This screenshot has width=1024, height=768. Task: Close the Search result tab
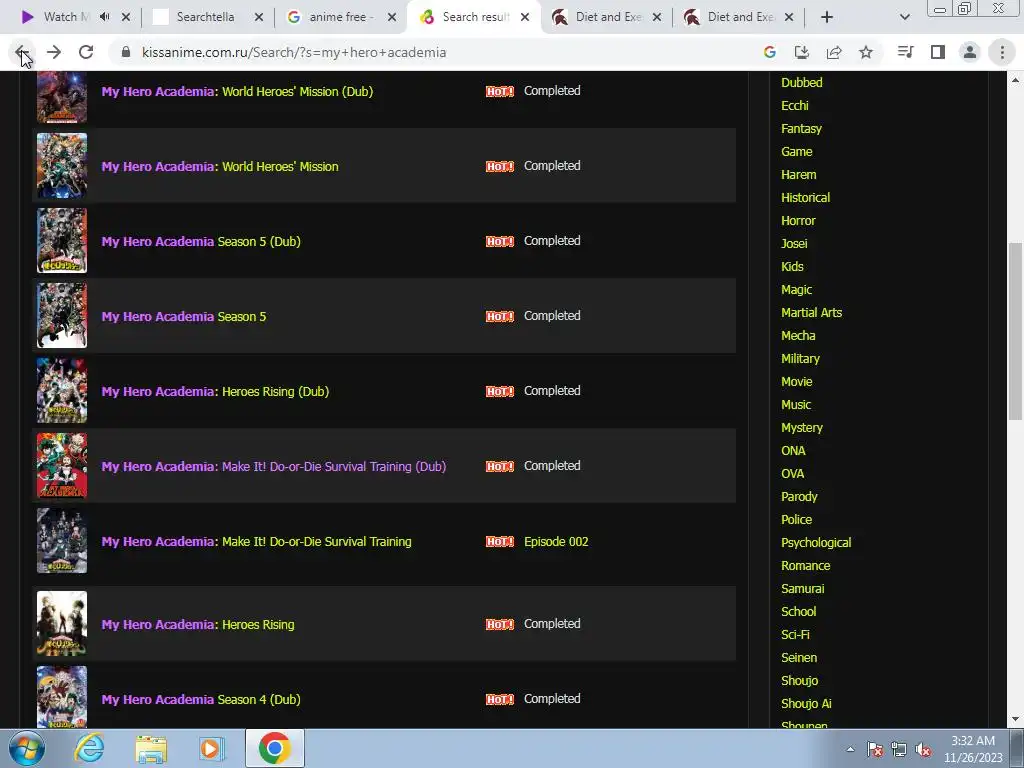525,17
